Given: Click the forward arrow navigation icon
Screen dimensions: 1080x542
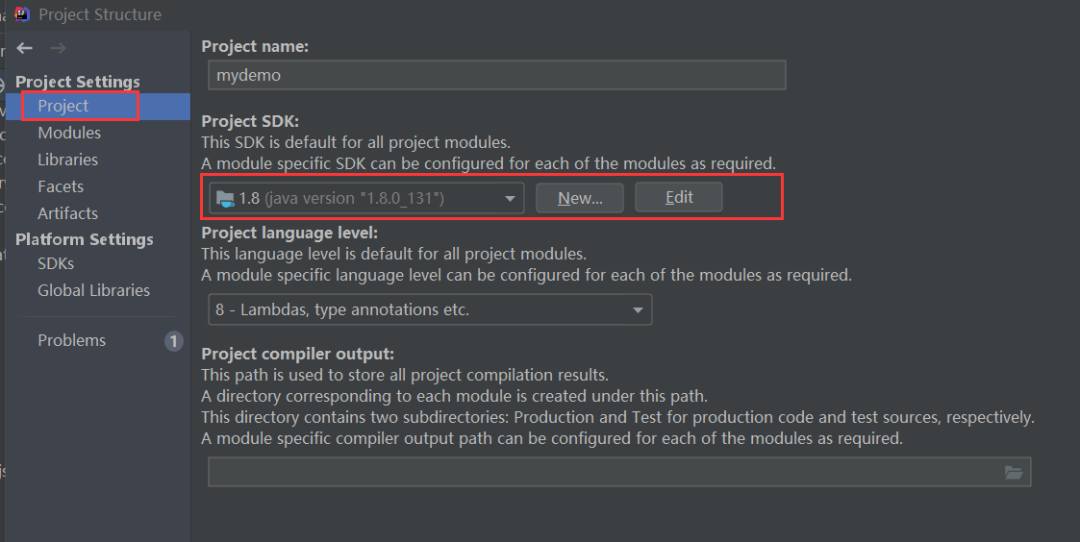Looking at the screenshot, I should point(58,48).
